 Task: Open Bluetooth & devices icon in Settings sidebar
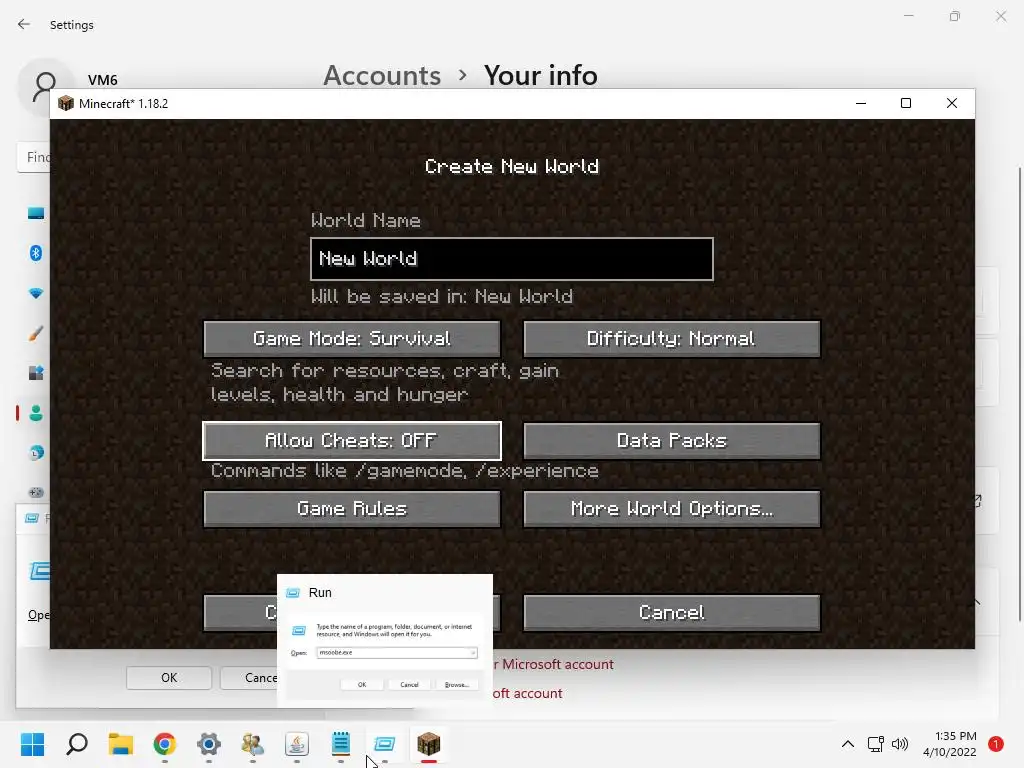[36, 253]
